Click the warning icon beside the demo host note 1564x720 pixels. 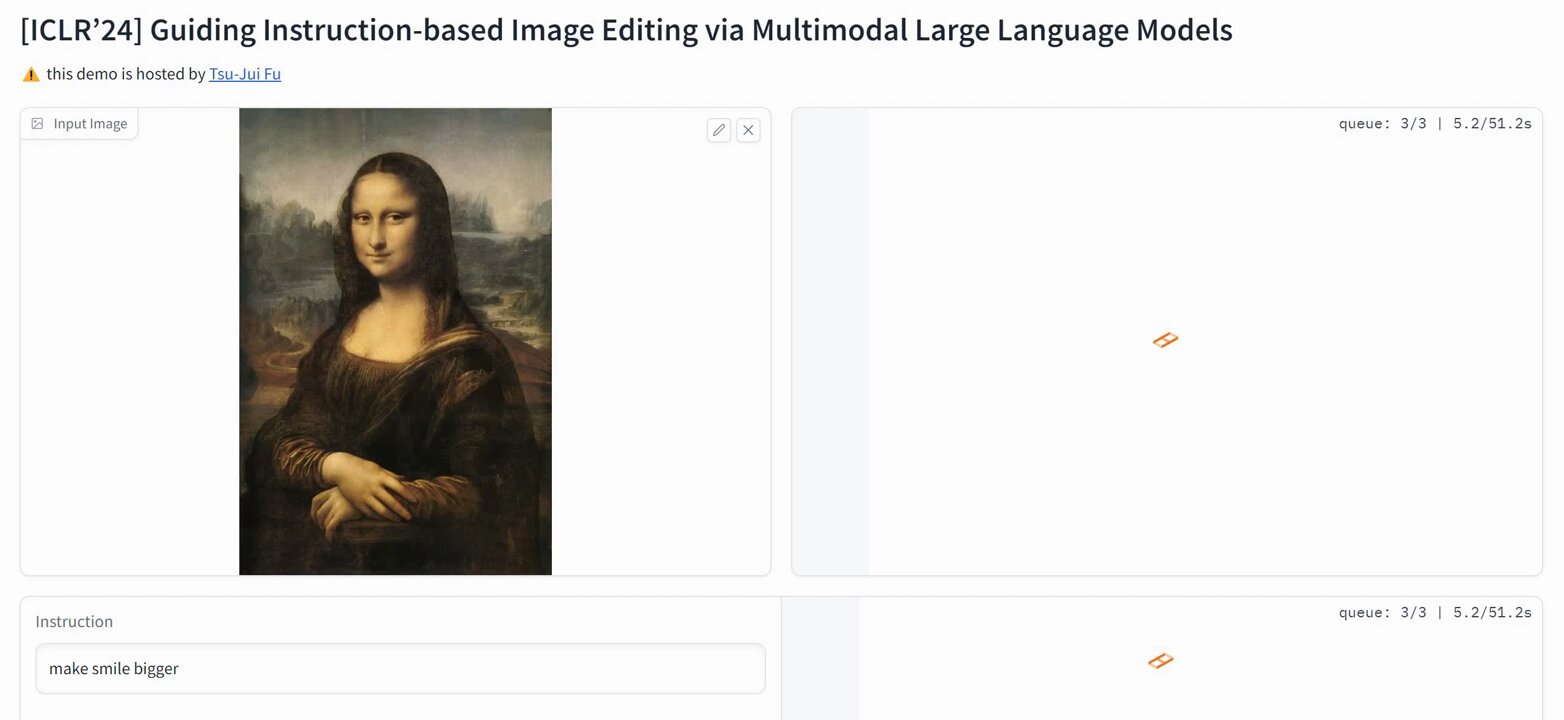(x=31, y=74)
